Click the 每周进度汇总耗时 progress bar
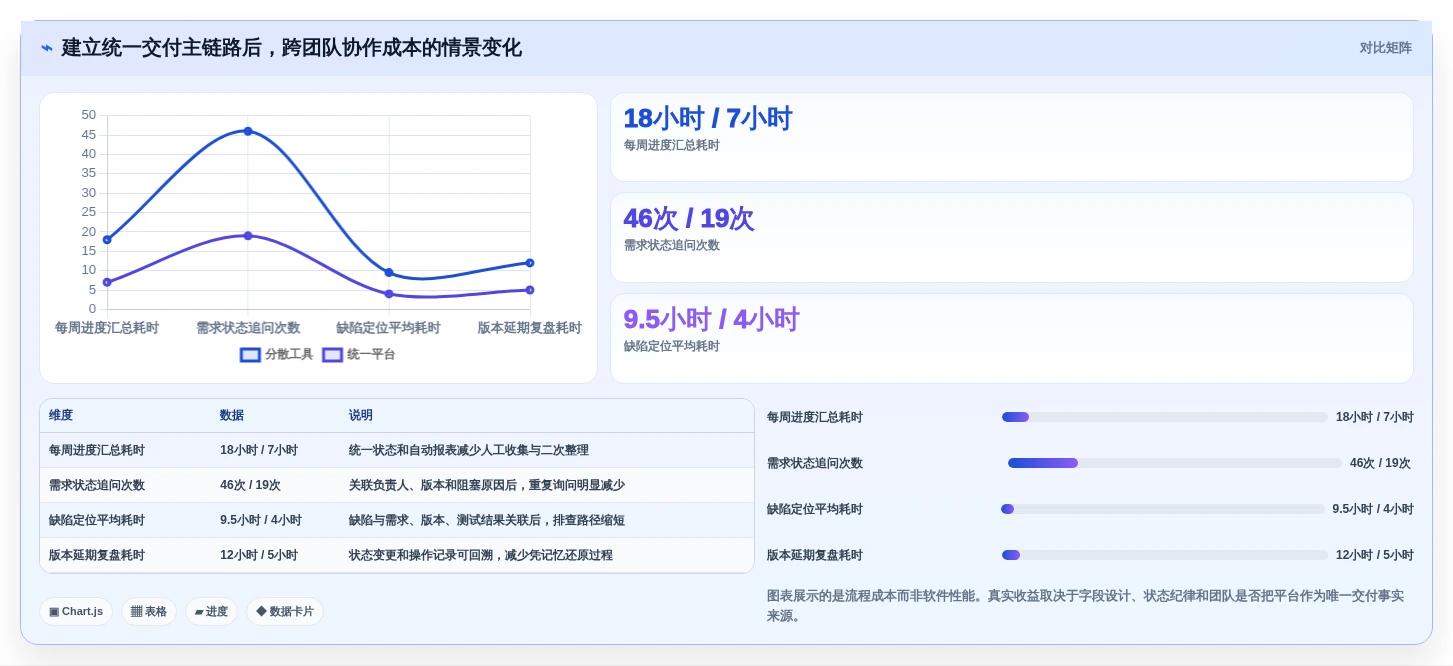The width and height of the screenshot is (1453, 666). click(1165, 417)
